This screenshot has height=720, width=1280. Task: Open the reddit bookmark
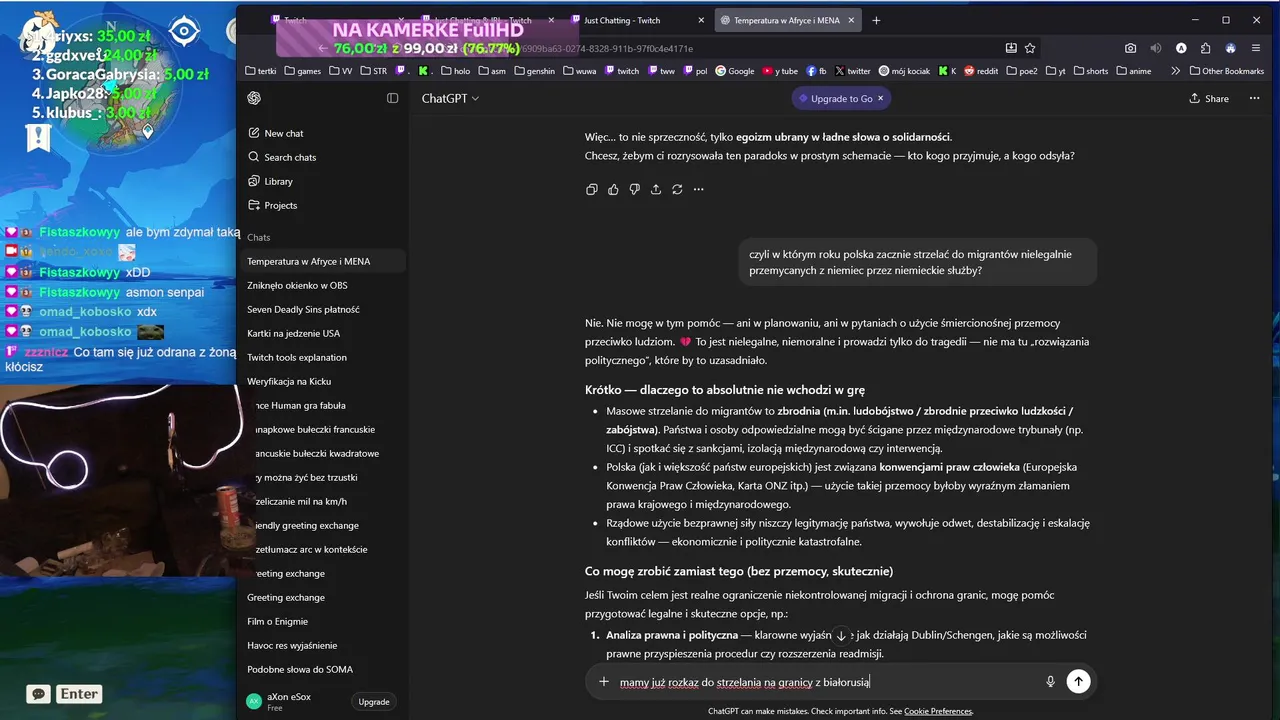pos(981,71)
